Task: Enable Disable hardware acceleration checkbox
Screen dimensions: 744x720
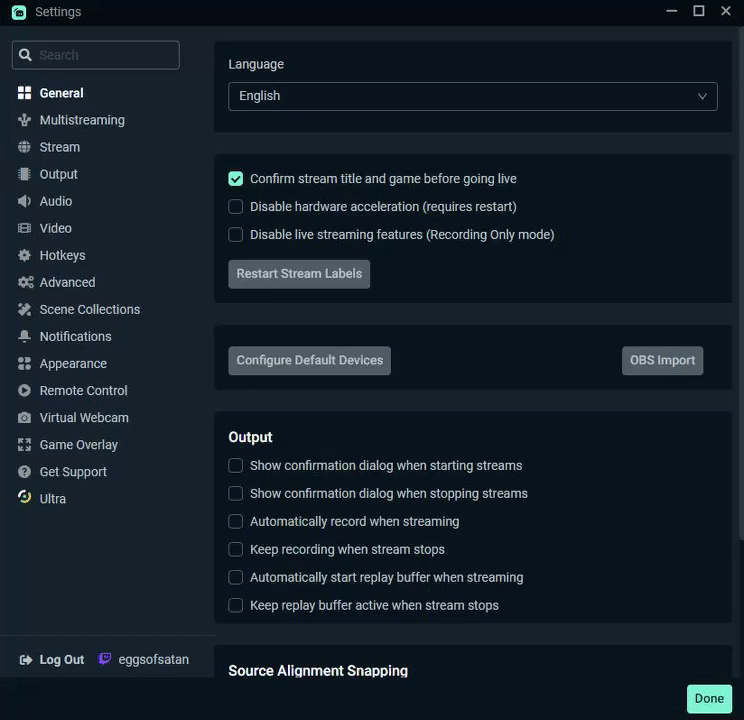Action: click(x=235, y=207)
